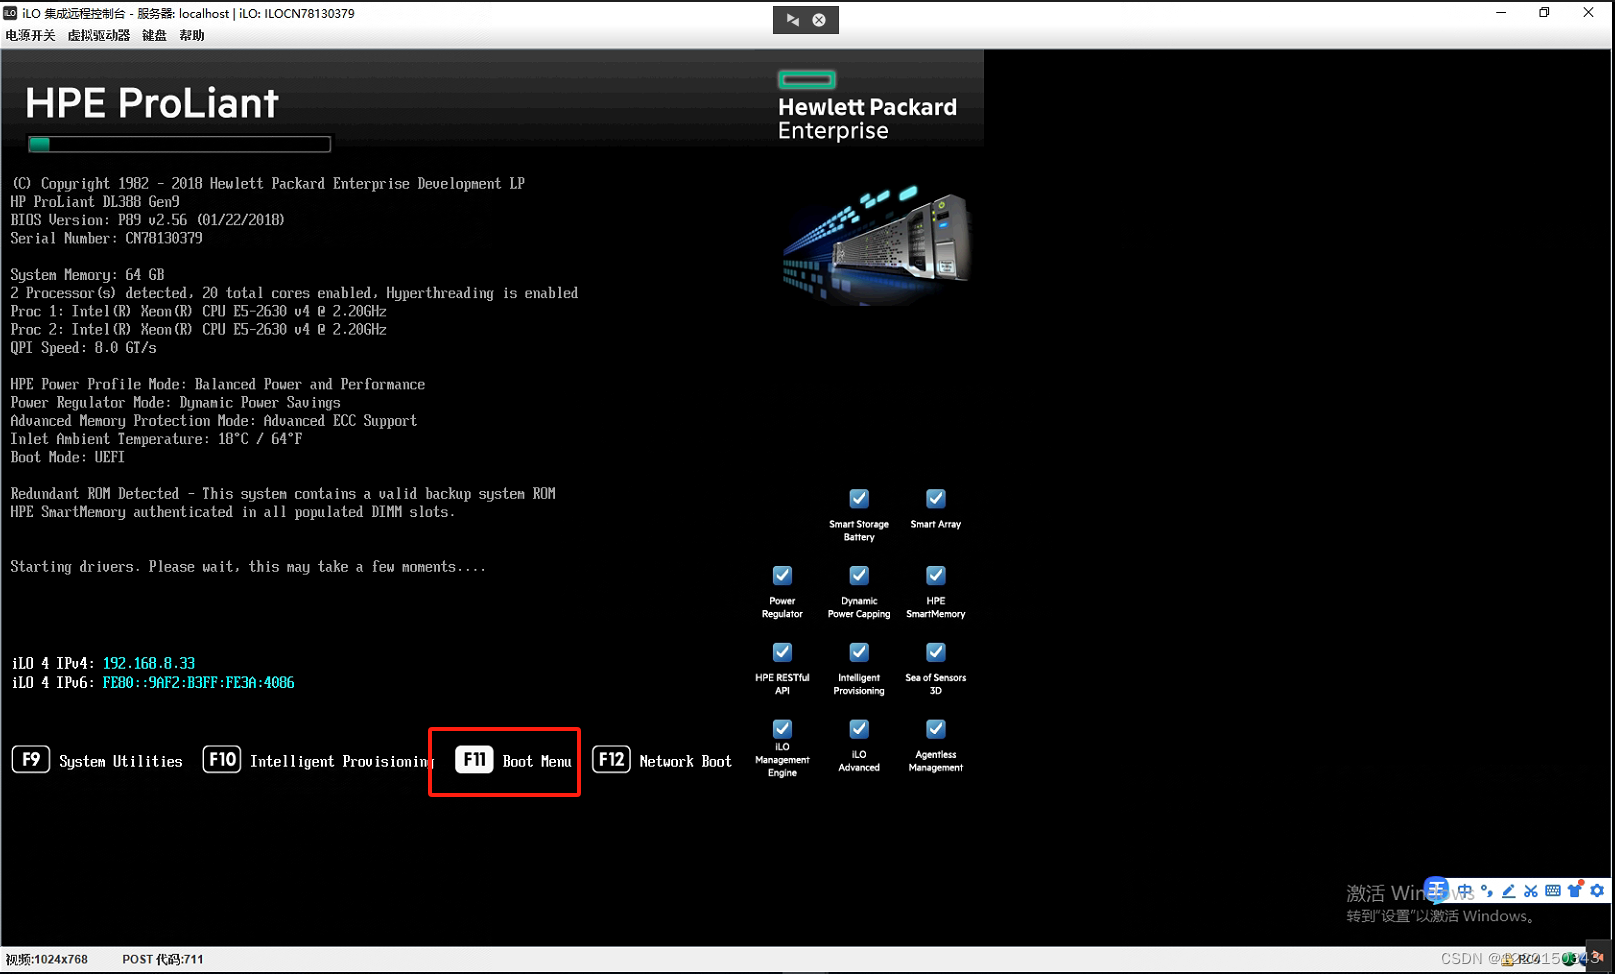The image size is (1615, 974).
Task: Click the iLO Management Engine checkmark
Action: click(x=782, y=729)
